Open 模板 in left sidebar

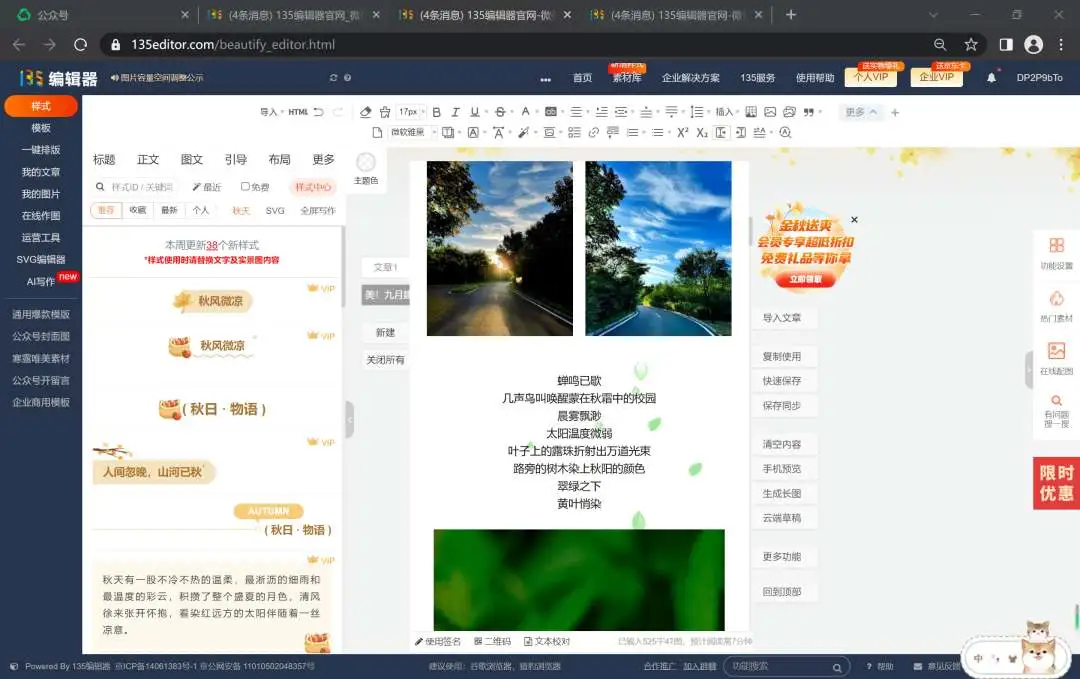41,128
